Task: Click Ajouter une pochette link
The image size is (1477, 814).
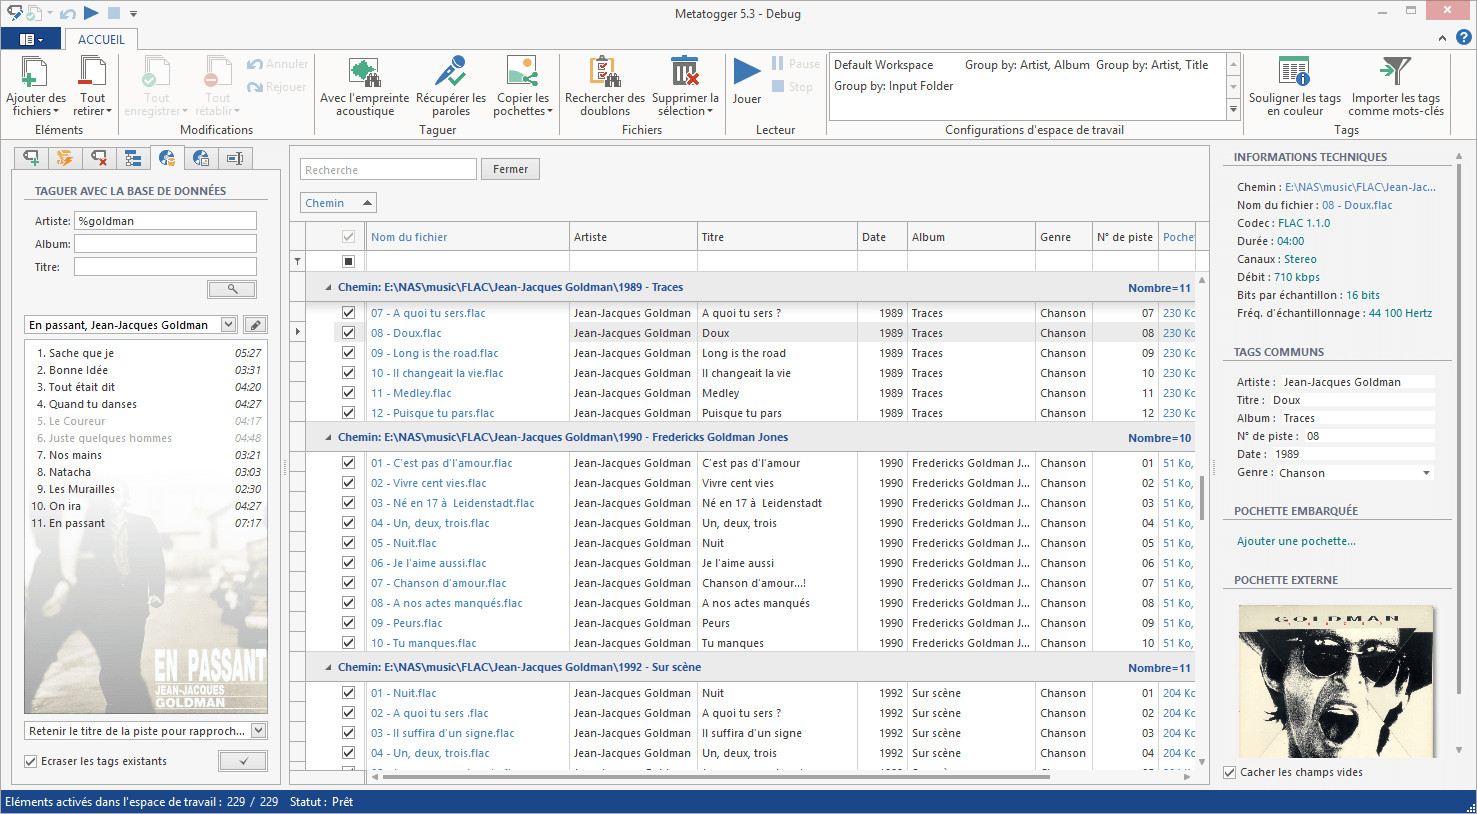Action: tap(1296, 541)
